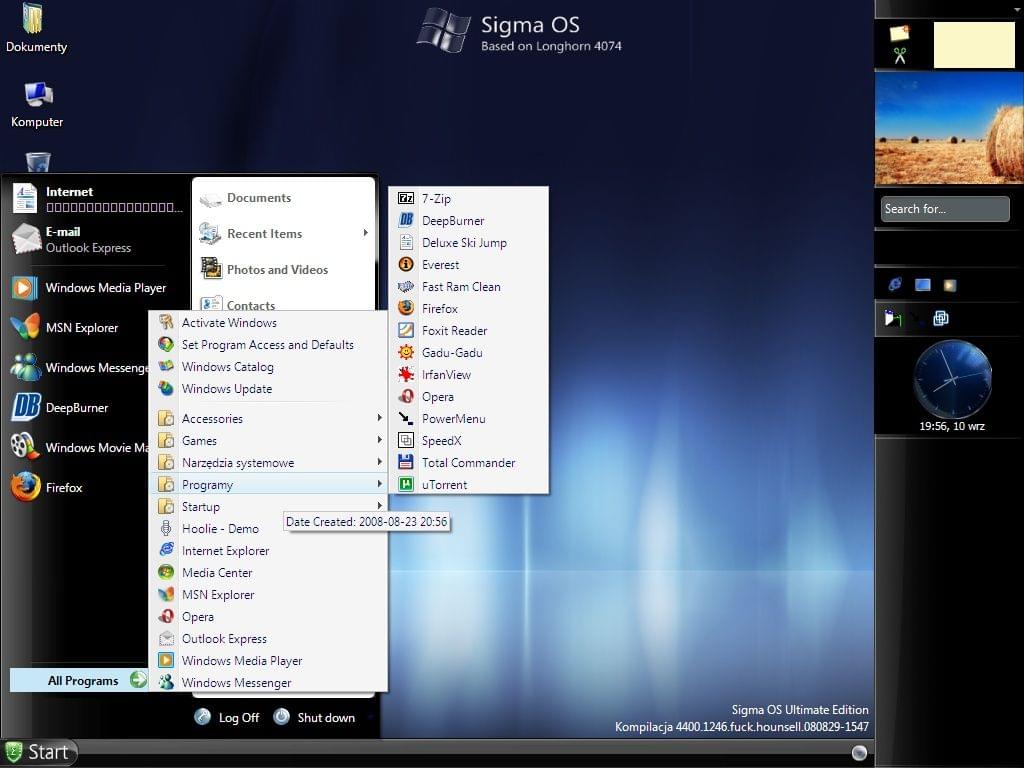Launch DeepBurner icon in Programy submenu
The height and width of the screenshot is (768, 1024).
(x=406, y=221)
